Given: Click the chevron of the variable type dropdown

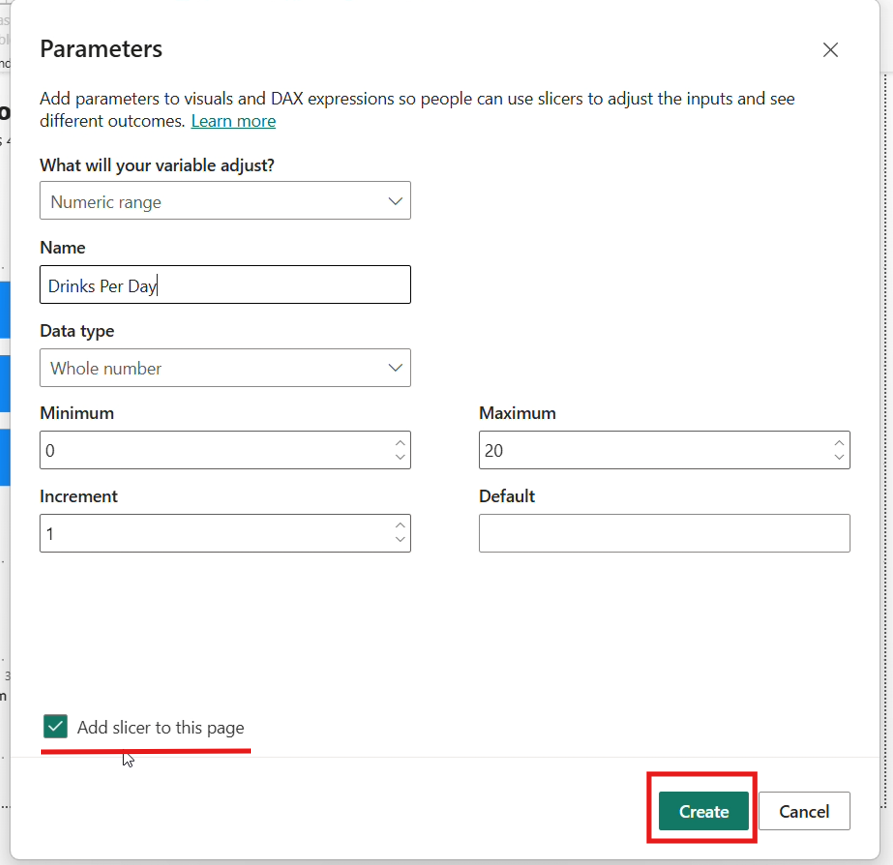Looking at the screenshot, I should click(x=395, y=201).
